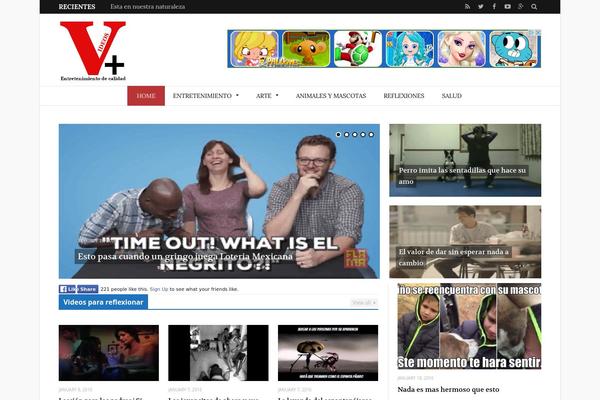Click the Facebook Like button
Image resolution: width=600 pixels, height=400 pixels.
pos(68,289)
